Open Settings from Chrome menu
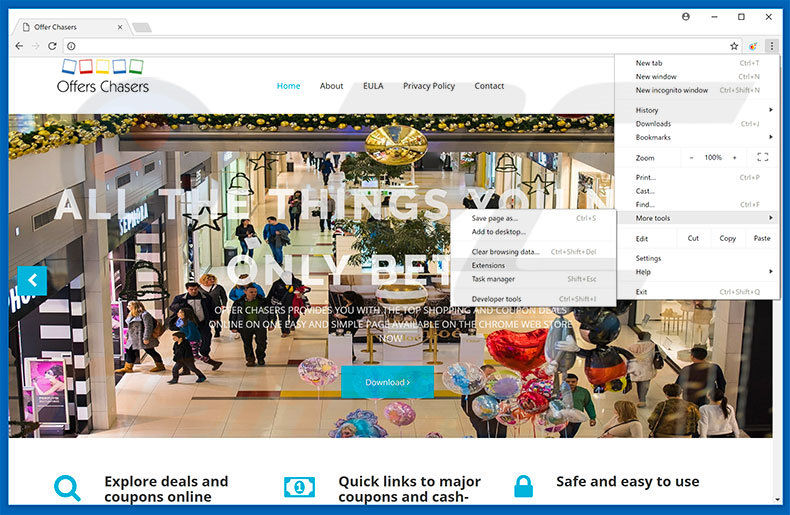Screen dimensions: 790x515 (697, 258)
